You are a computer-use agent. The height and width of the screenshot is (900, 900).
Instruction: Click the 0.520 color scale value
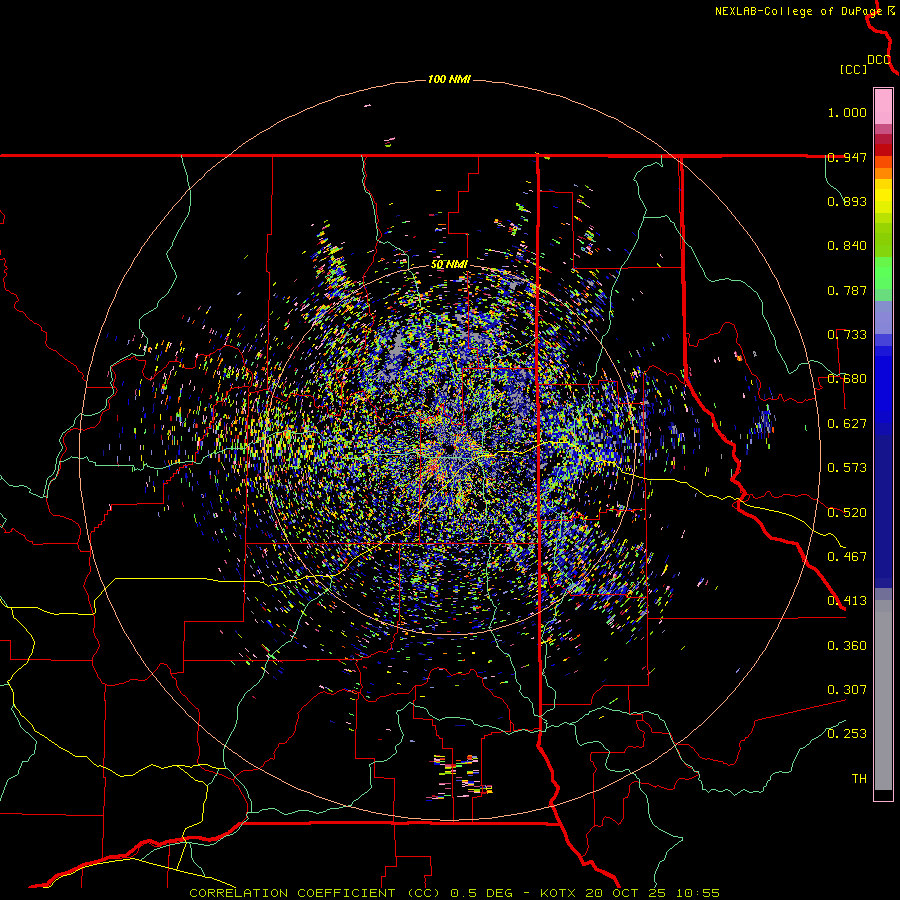coord(847,513)
